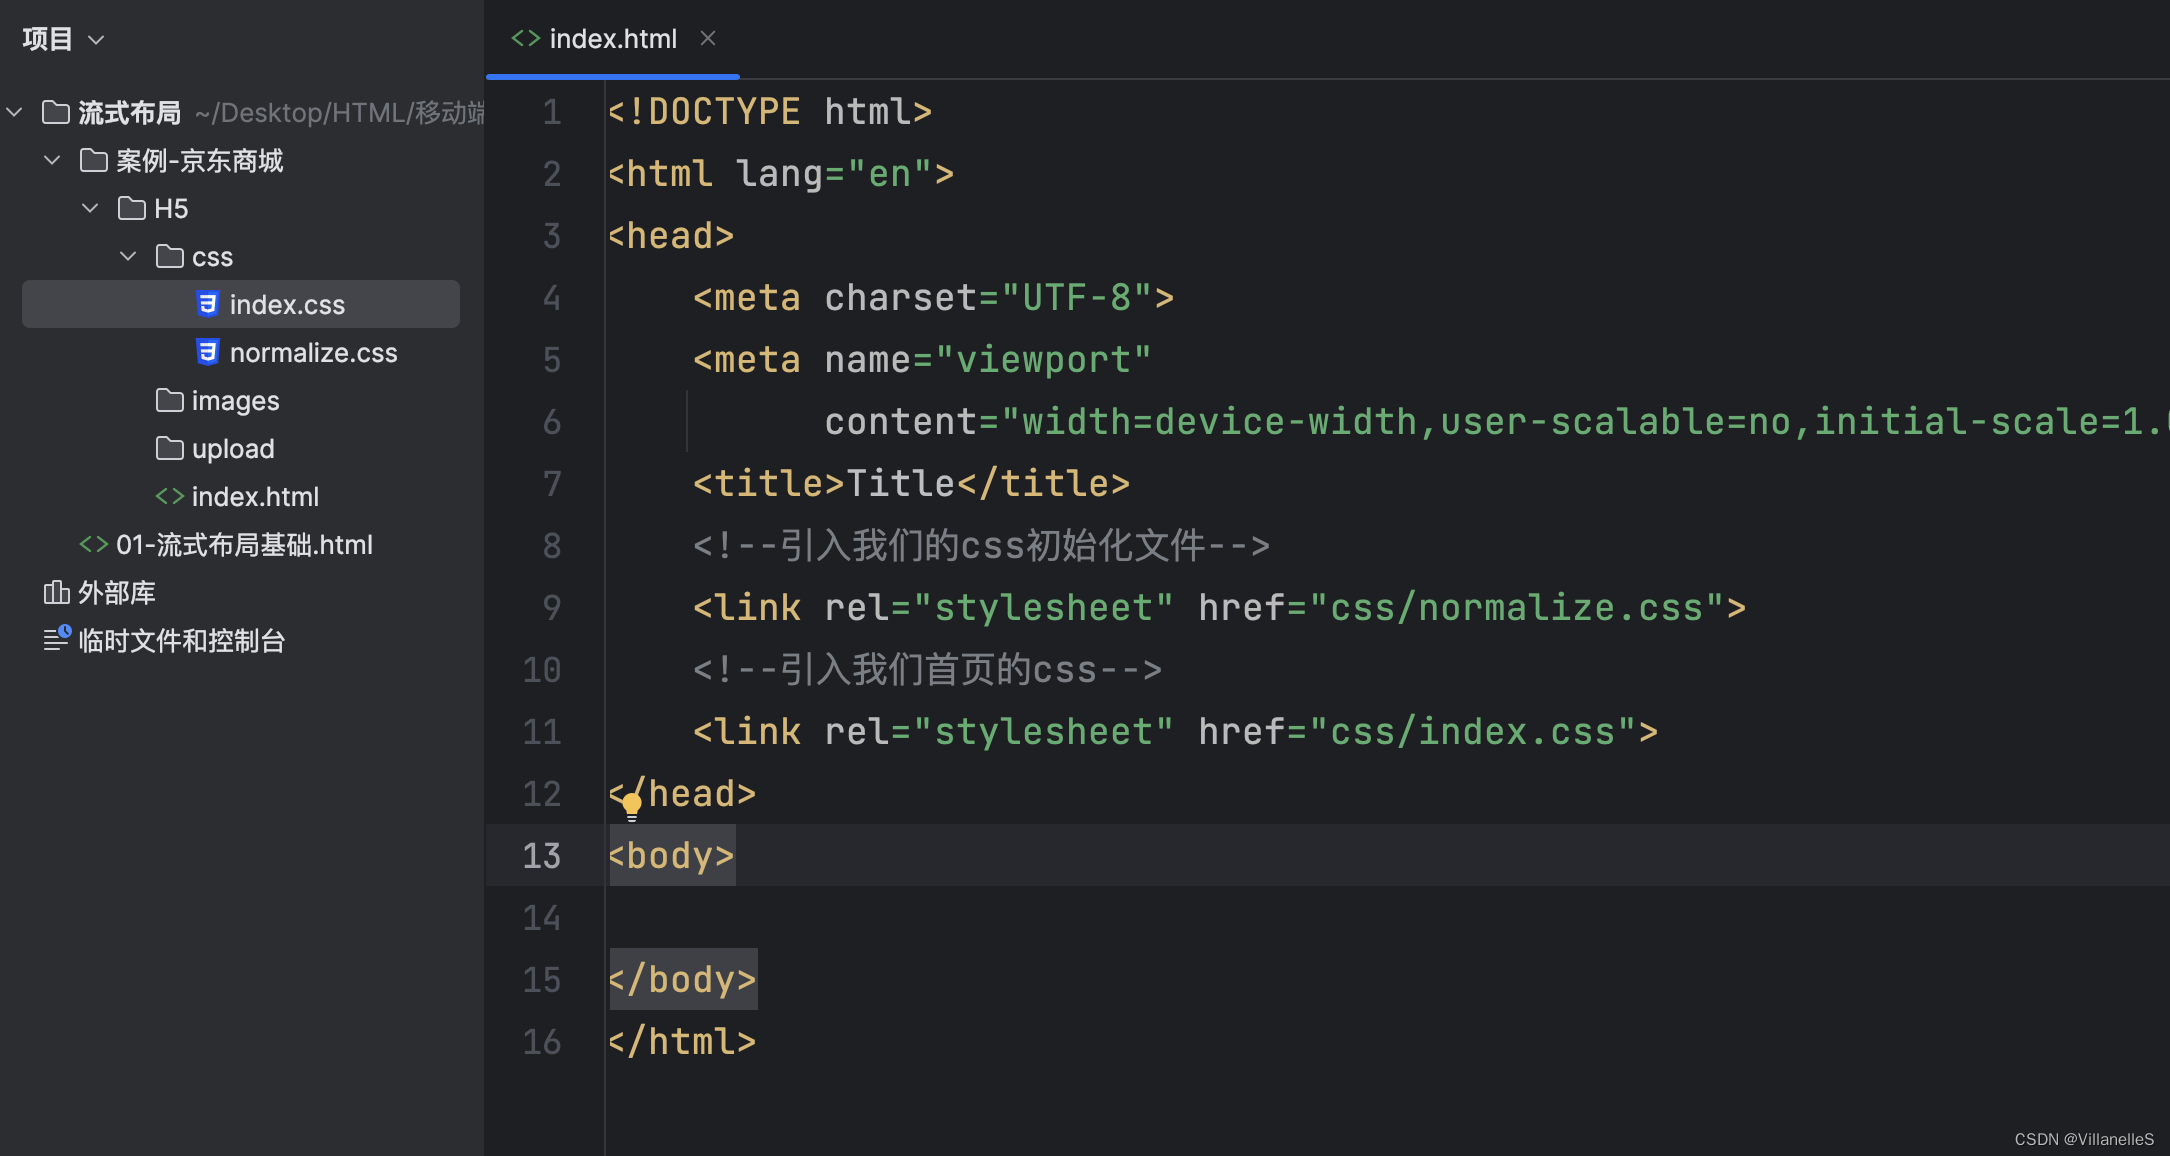The height and width of the screenshot is (1156, 2170).
Task: Click the images folder icon
Action: click(170, 400)
